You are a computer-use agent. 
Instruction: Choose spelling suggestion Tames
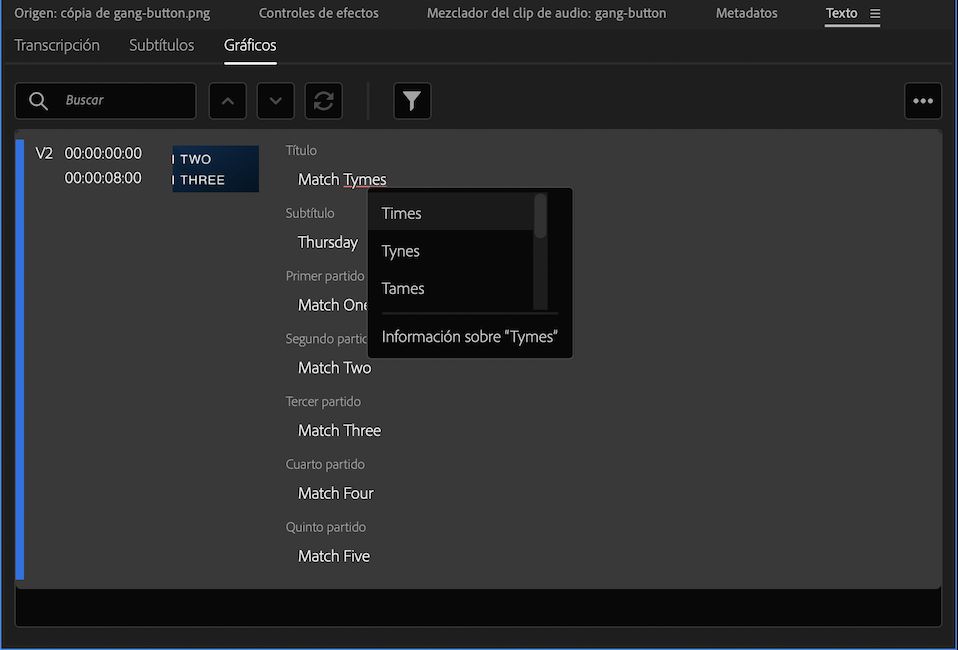click(451, 288)
